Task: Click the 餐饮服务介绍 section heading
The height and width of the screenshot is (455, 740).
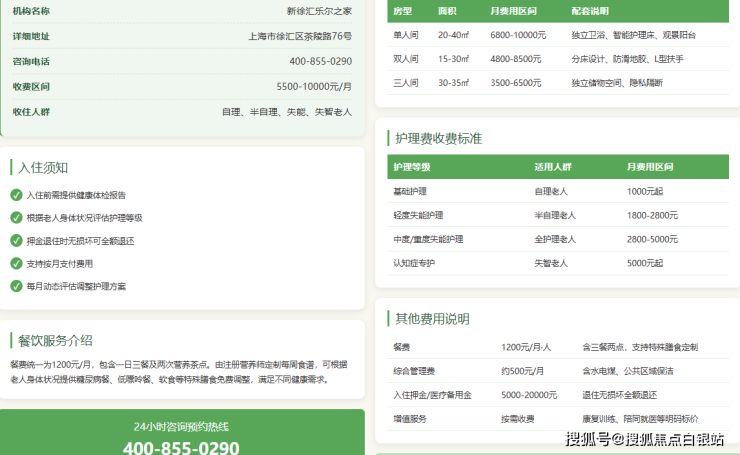Action: point(55,341)
